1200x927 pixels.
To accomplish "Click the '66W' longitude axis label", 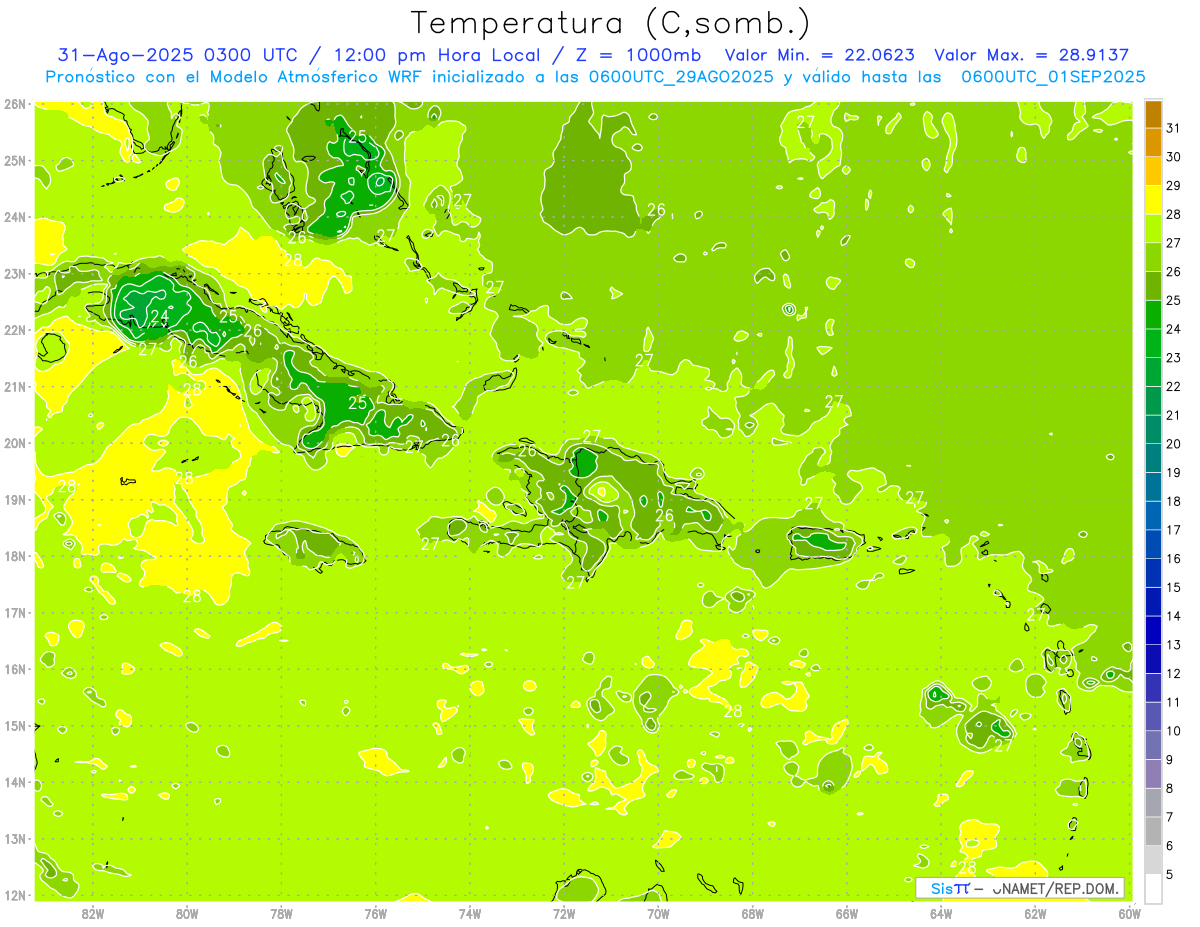I will click(x=847, y=913).
